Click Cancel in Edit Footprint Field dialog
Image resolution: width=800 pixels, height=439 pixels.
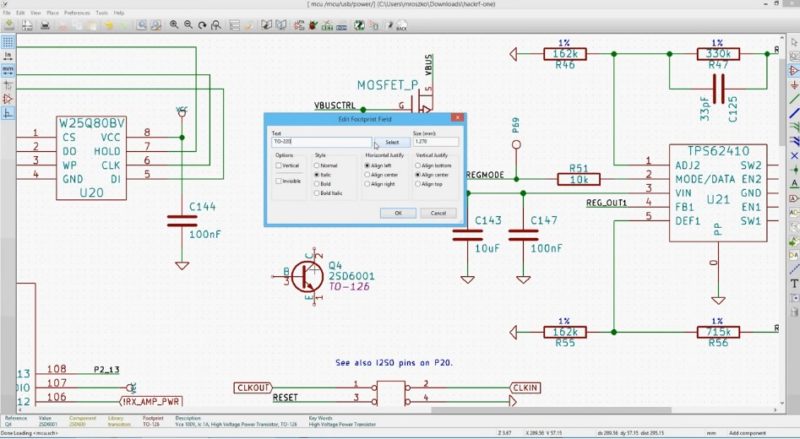438,213
